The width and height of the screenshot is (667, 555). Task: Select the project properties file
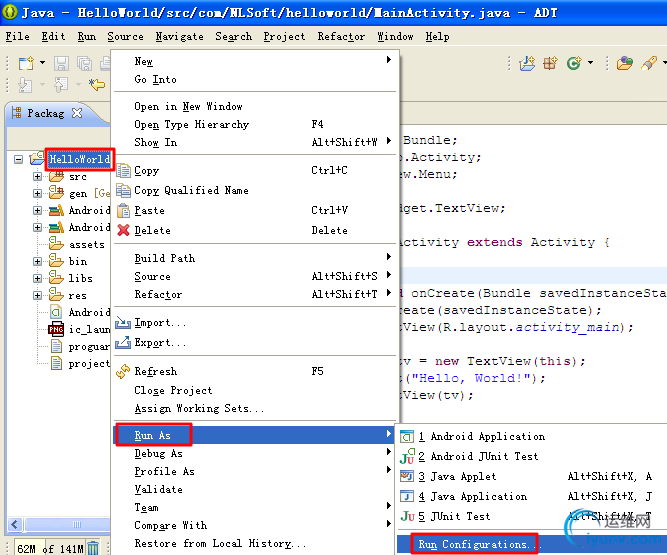point(89,364)
